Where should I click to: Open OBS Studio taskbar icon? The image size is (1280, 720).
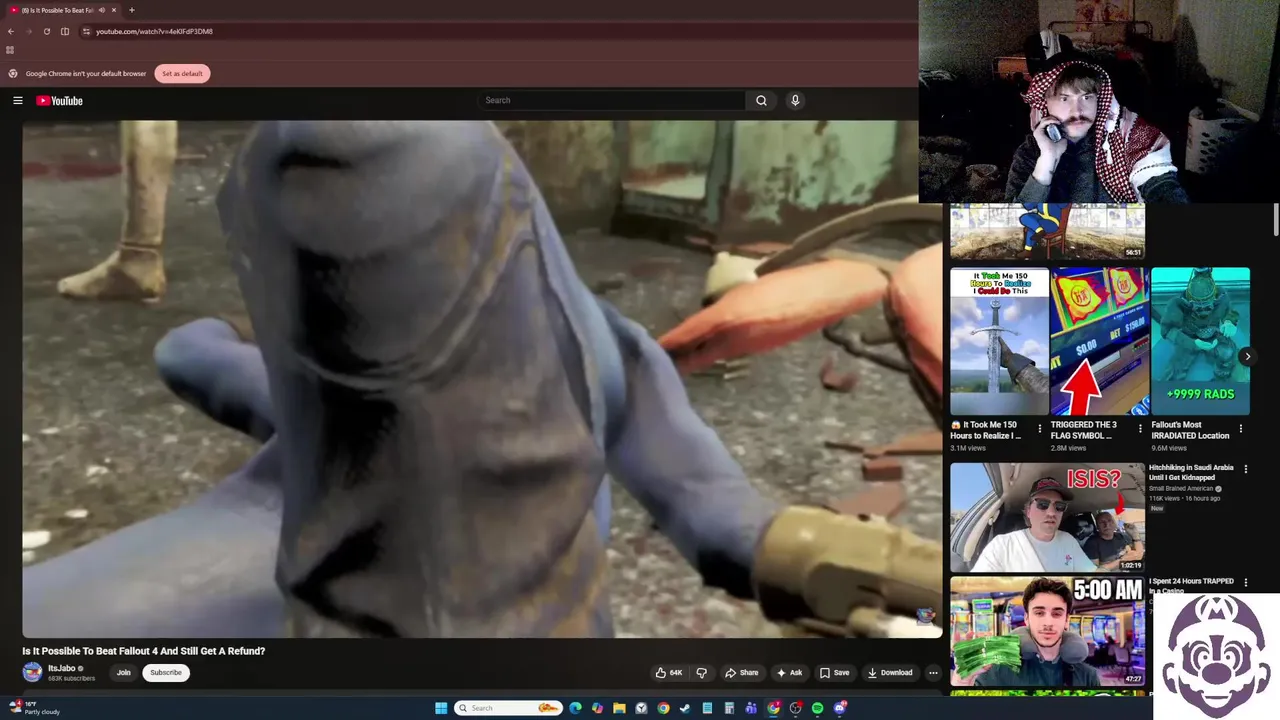[x=795, y=708]
